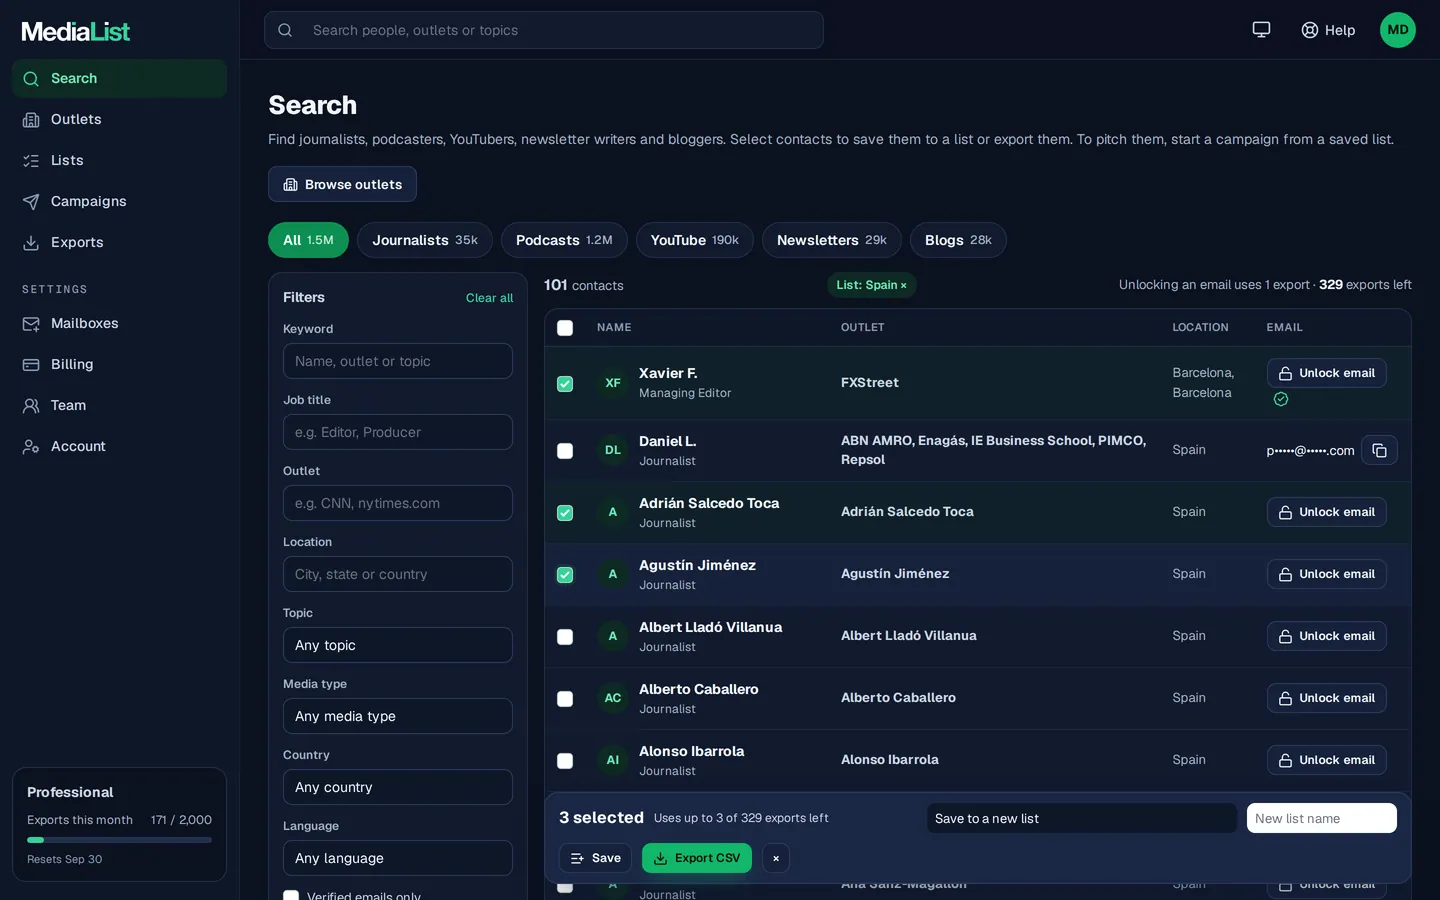The height and width of the screenshot is (900, 1440).
Task: Open the Billing settings page
Action: point(119,364)
